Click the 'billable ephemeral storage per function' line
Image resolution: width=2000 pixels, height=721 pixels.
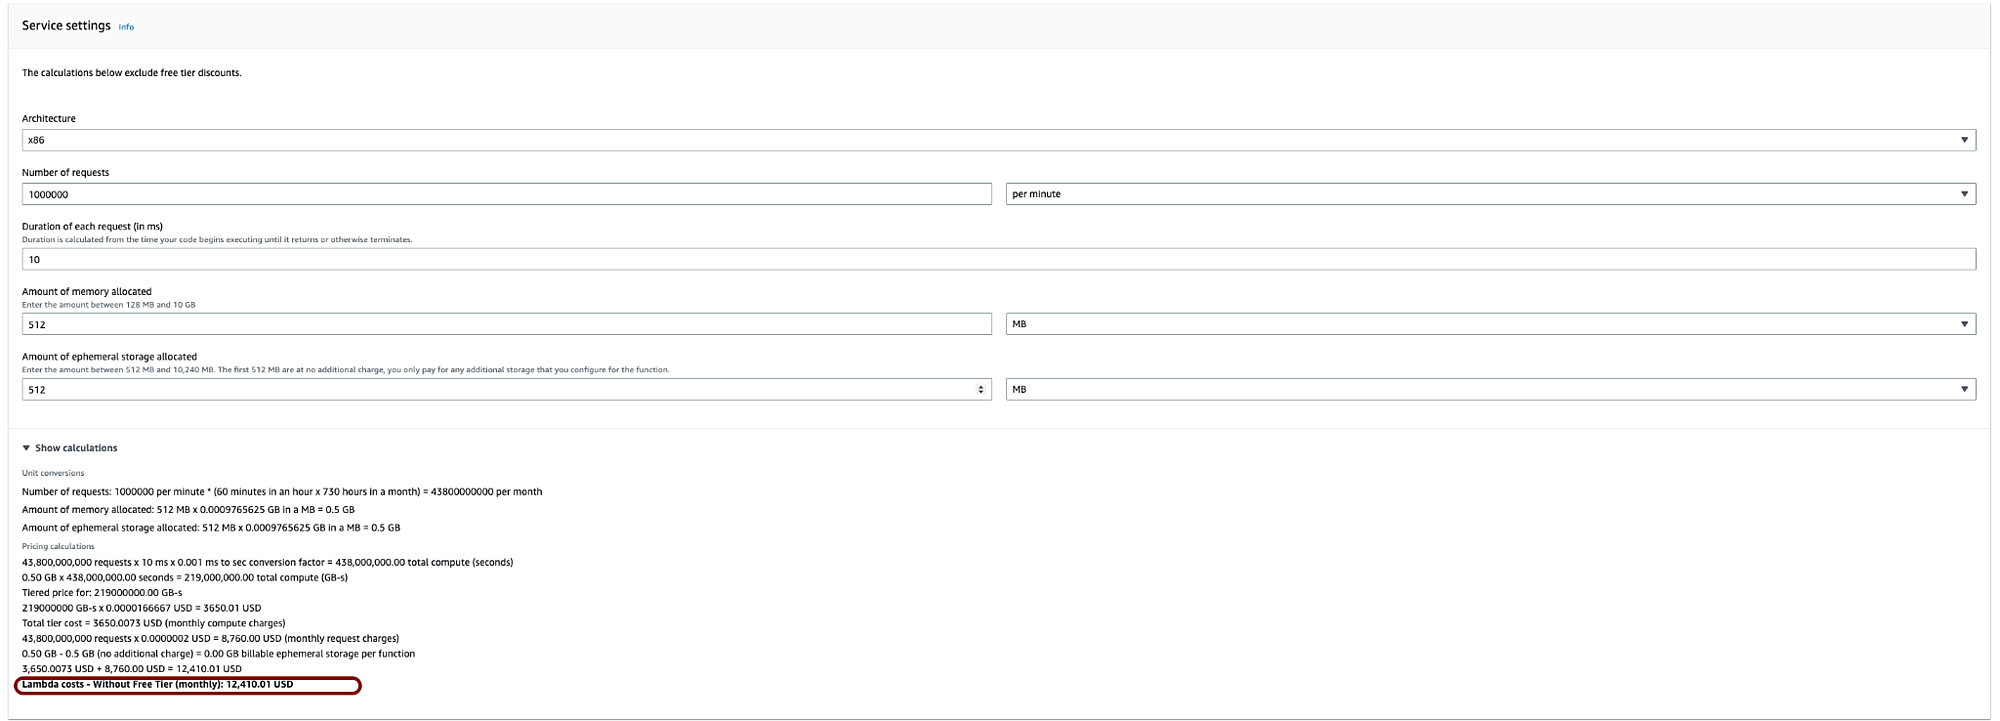pyautogui.click(x=218, y=654)
